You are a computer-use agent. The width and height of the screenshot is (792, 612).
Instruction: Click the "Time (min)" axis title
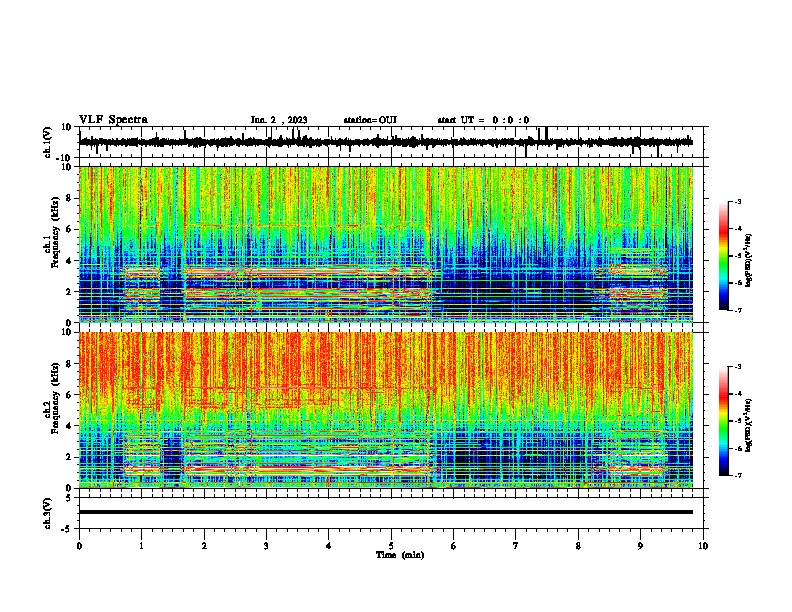tap(400, 555)
